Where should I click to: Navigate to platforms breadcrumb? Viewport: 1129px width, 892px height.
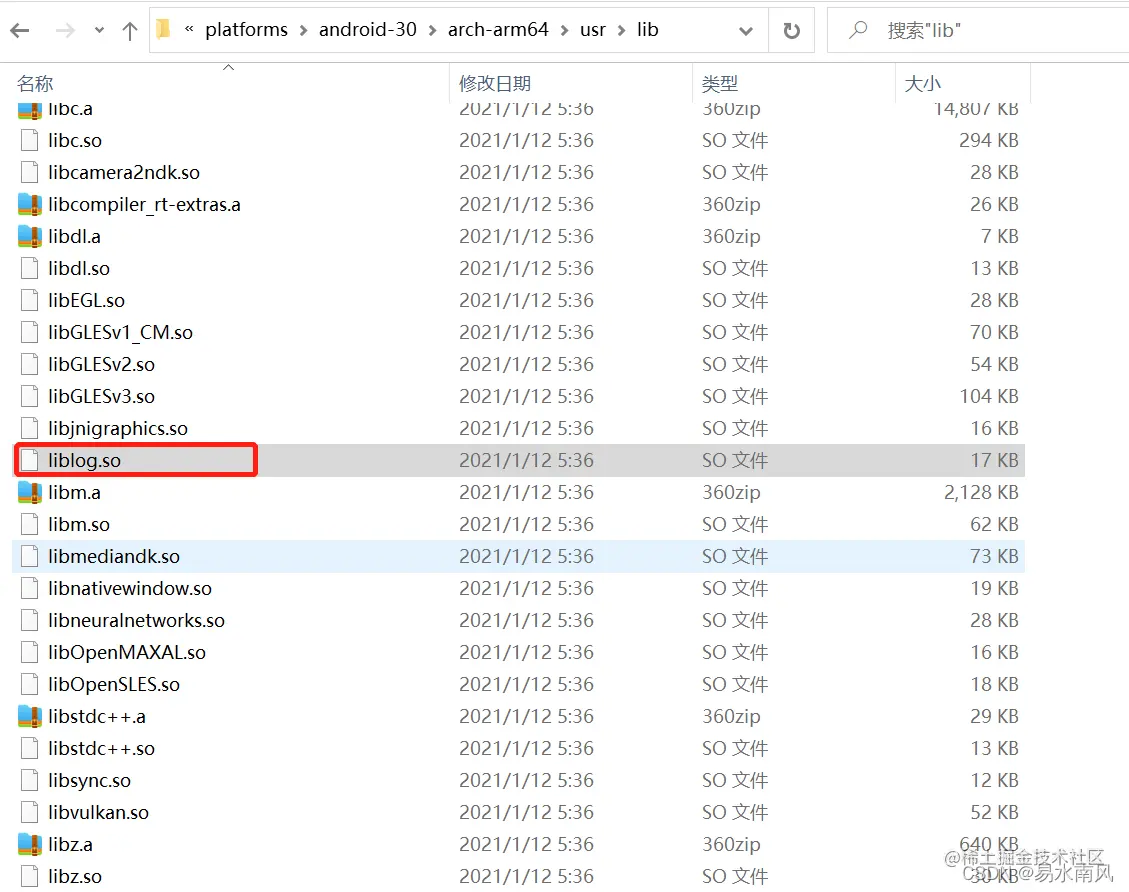(246, 30)
